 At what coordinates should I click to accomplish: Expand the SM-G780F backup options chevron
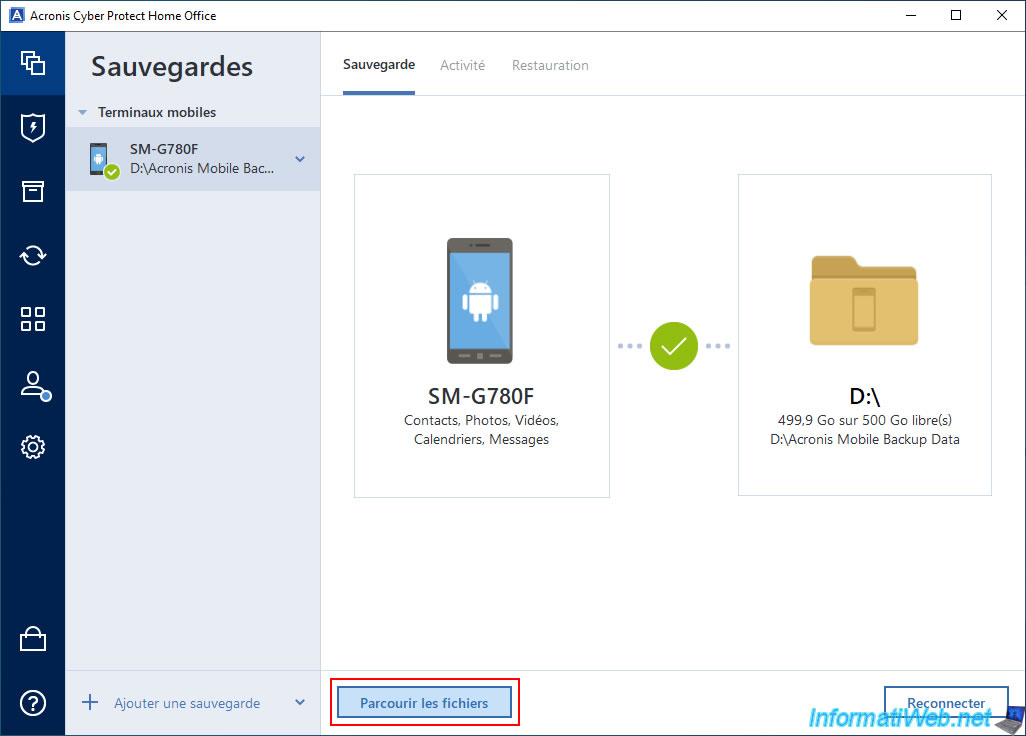pos(300,159)
